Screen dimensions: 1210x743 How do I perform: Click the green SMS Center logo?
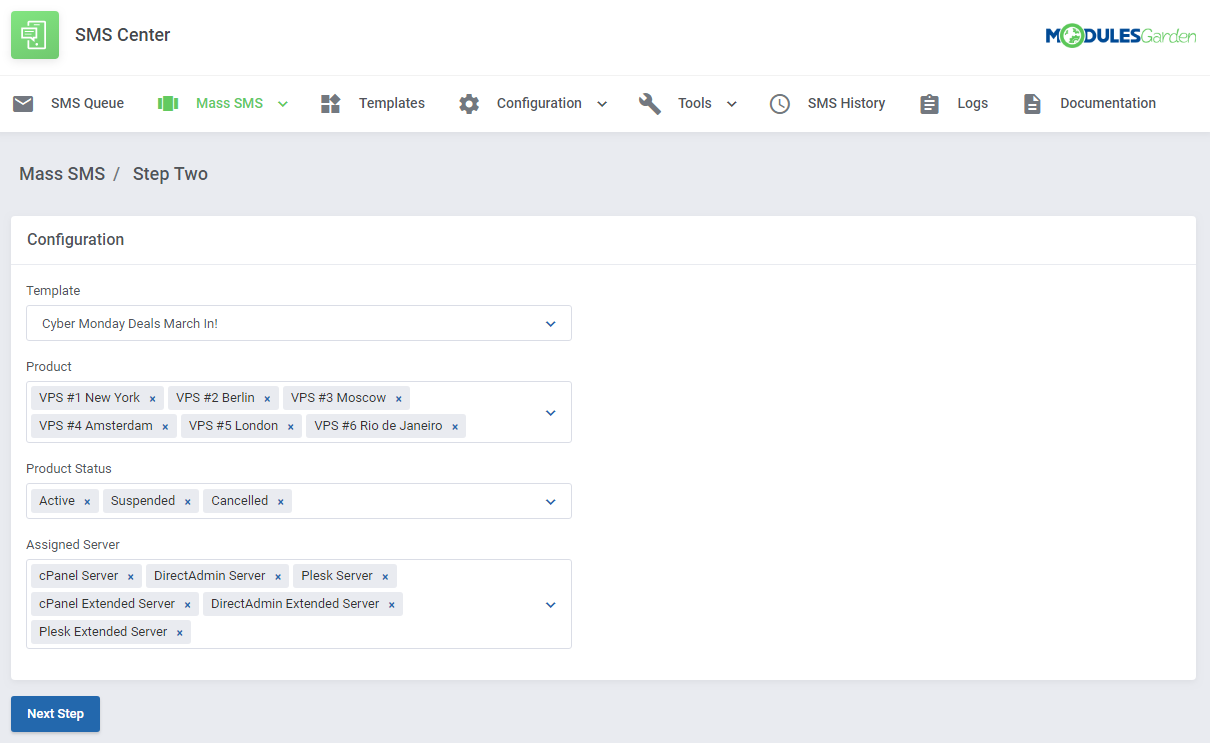click(34, 35)
